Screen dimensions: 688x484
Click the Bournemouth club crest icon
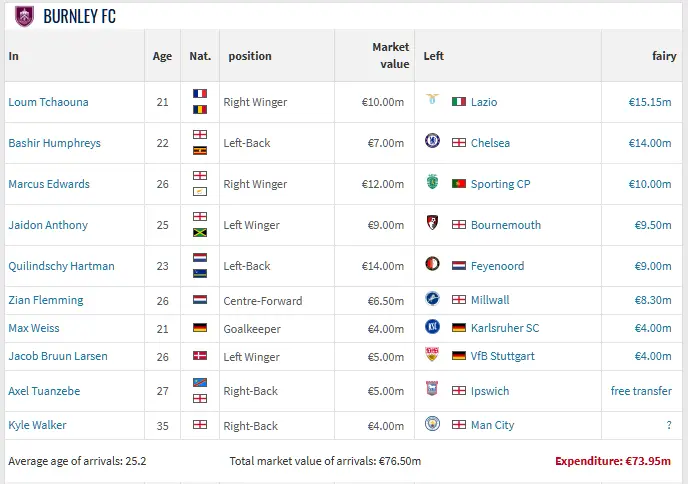click(x=432, y=224)
